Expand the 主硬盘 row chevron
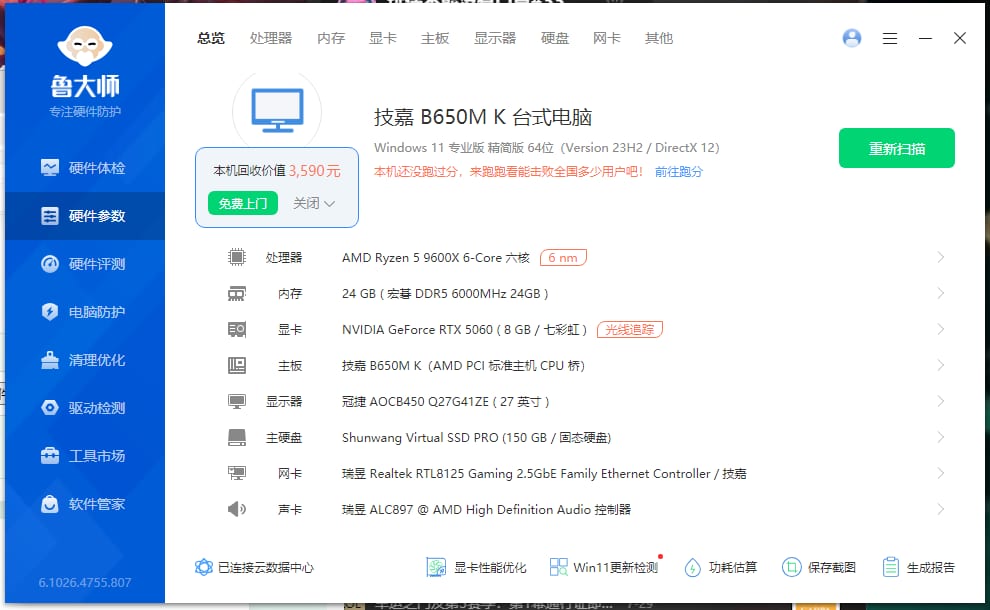The image size is (990, 610). click(x=941, y=438)
